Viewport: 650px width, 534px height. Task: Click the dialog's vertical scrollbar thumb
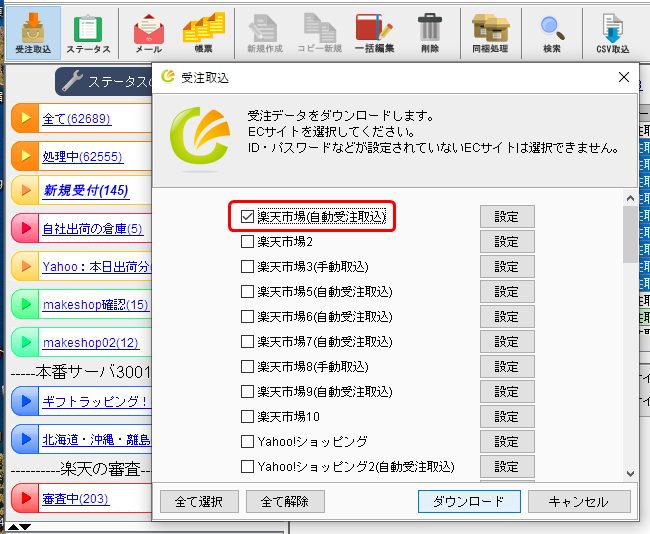(x=630, y=234)
